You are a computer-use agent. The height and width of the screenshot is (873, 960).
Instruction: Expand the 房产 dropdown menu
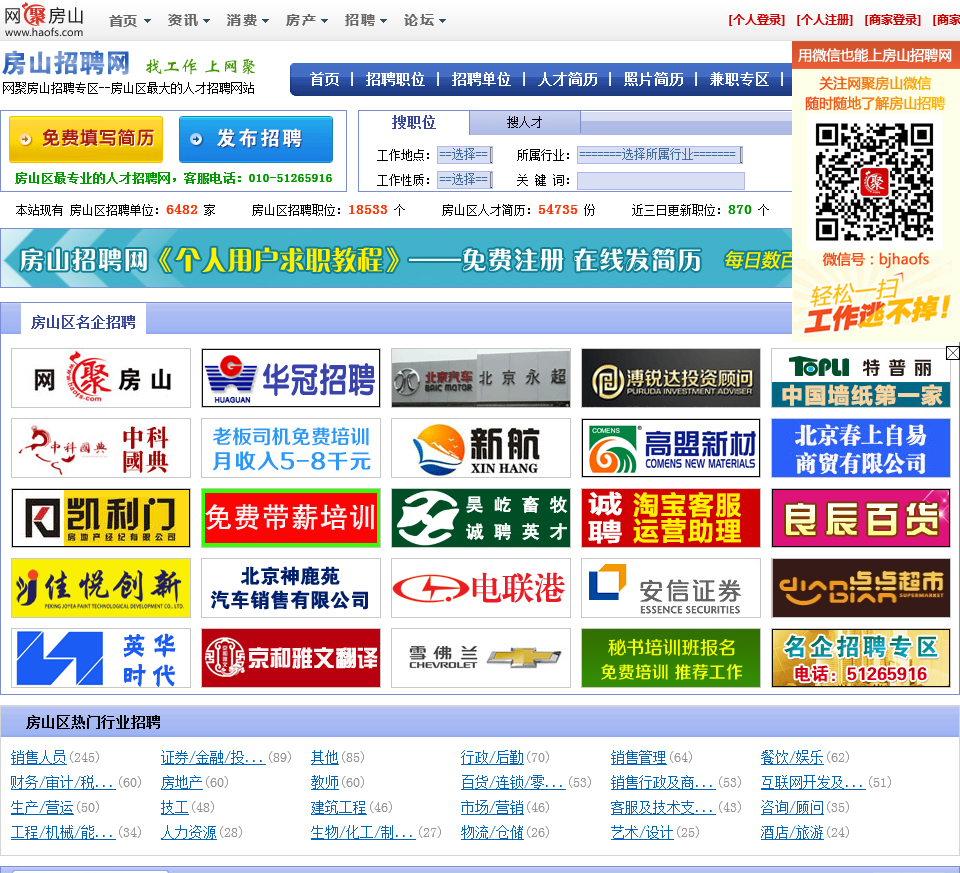pyautogui.click(x=307, y=21)
